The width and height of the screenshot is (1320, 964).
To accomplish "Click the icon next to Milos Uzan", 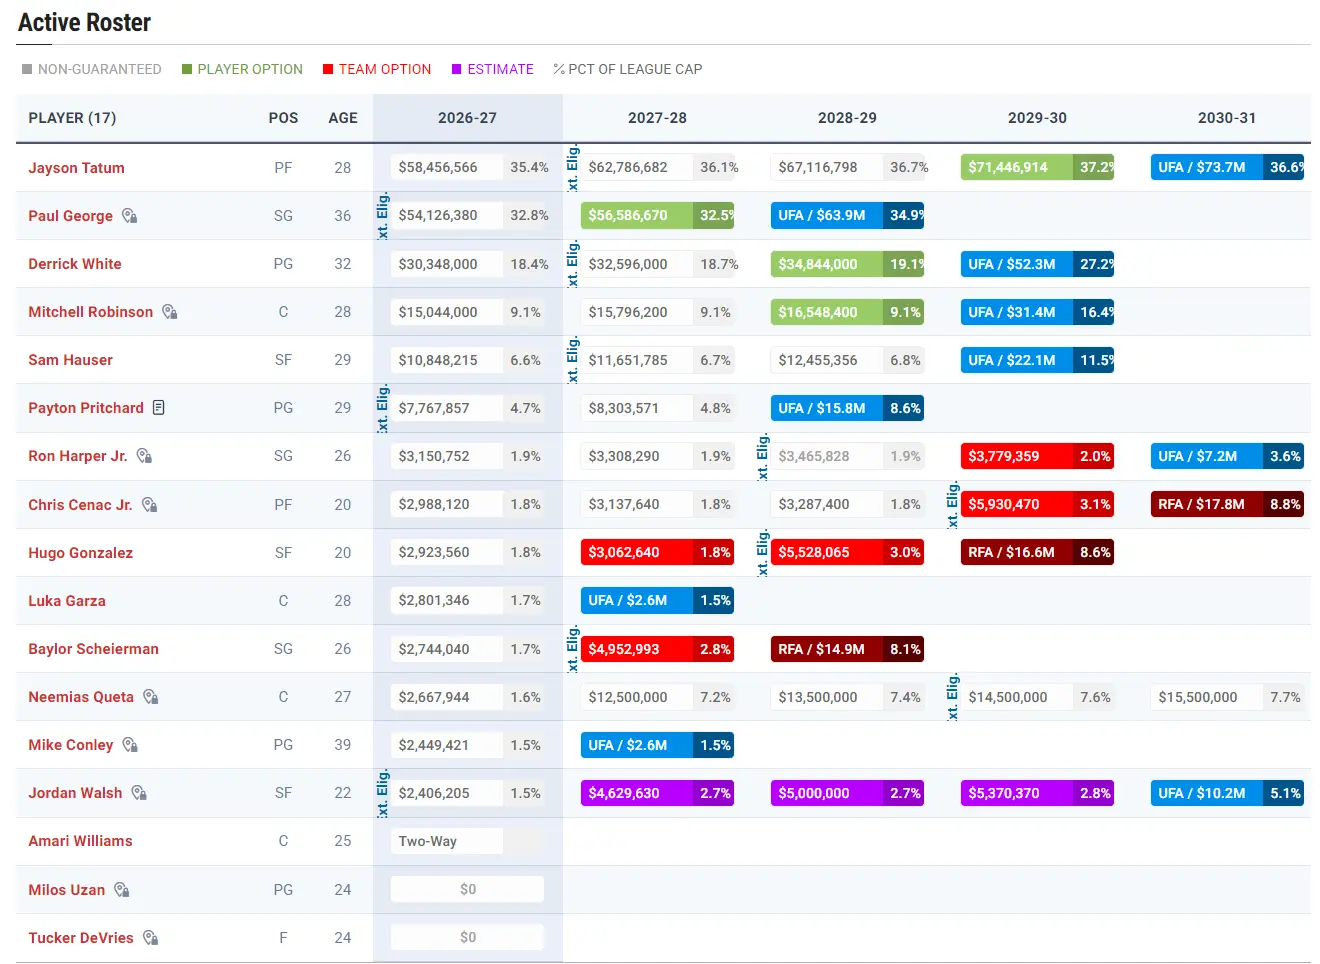I will (x=122, y=890).
